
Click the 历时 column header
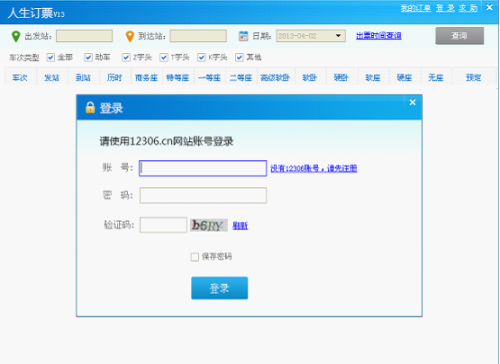115,78
